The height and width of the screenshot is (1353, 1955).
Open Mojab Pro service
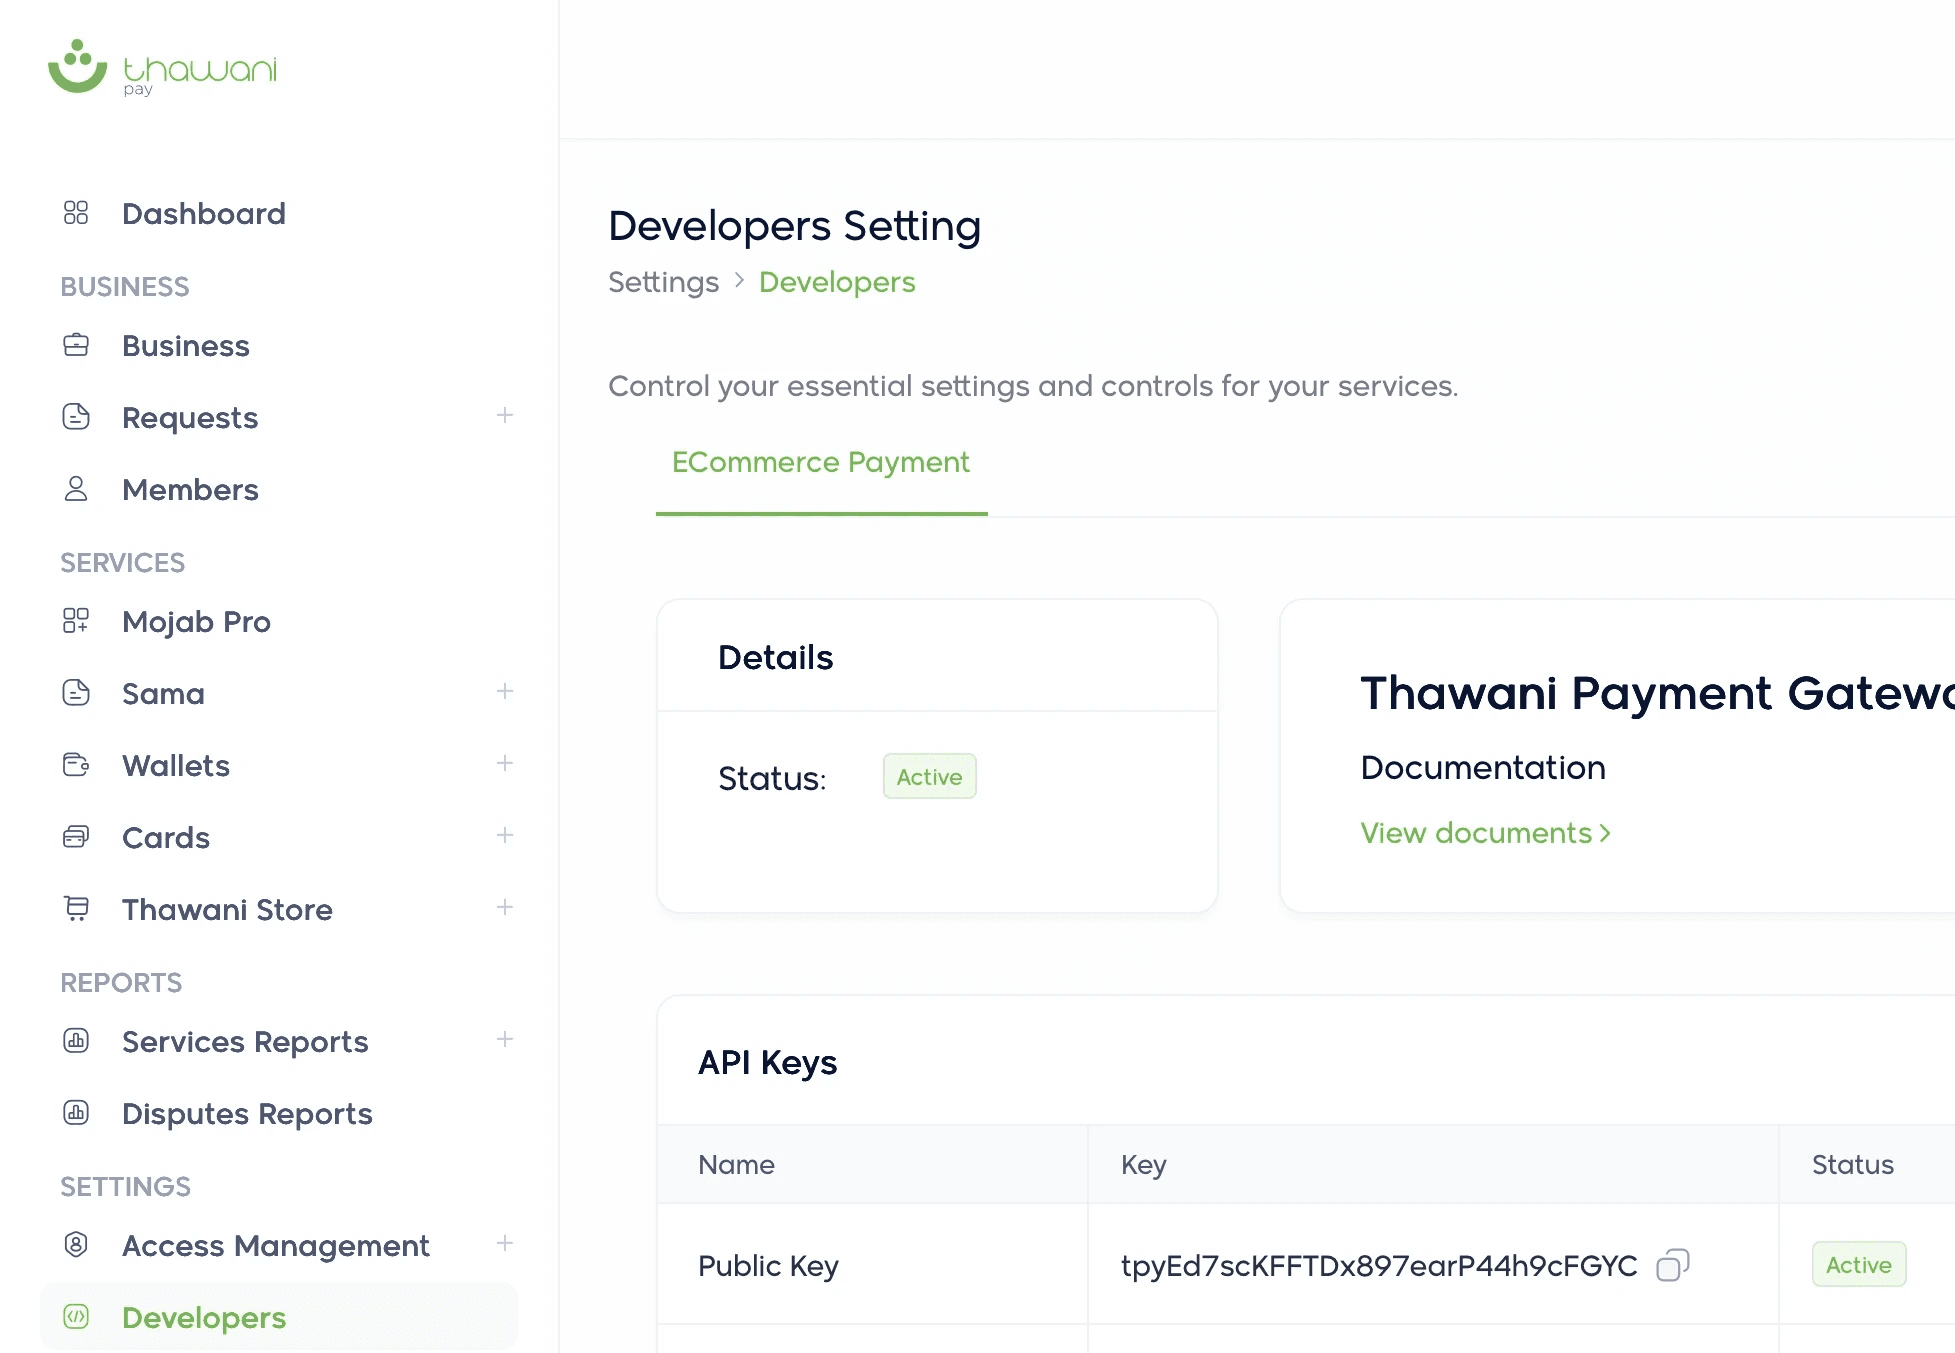[x=196, y=621]
